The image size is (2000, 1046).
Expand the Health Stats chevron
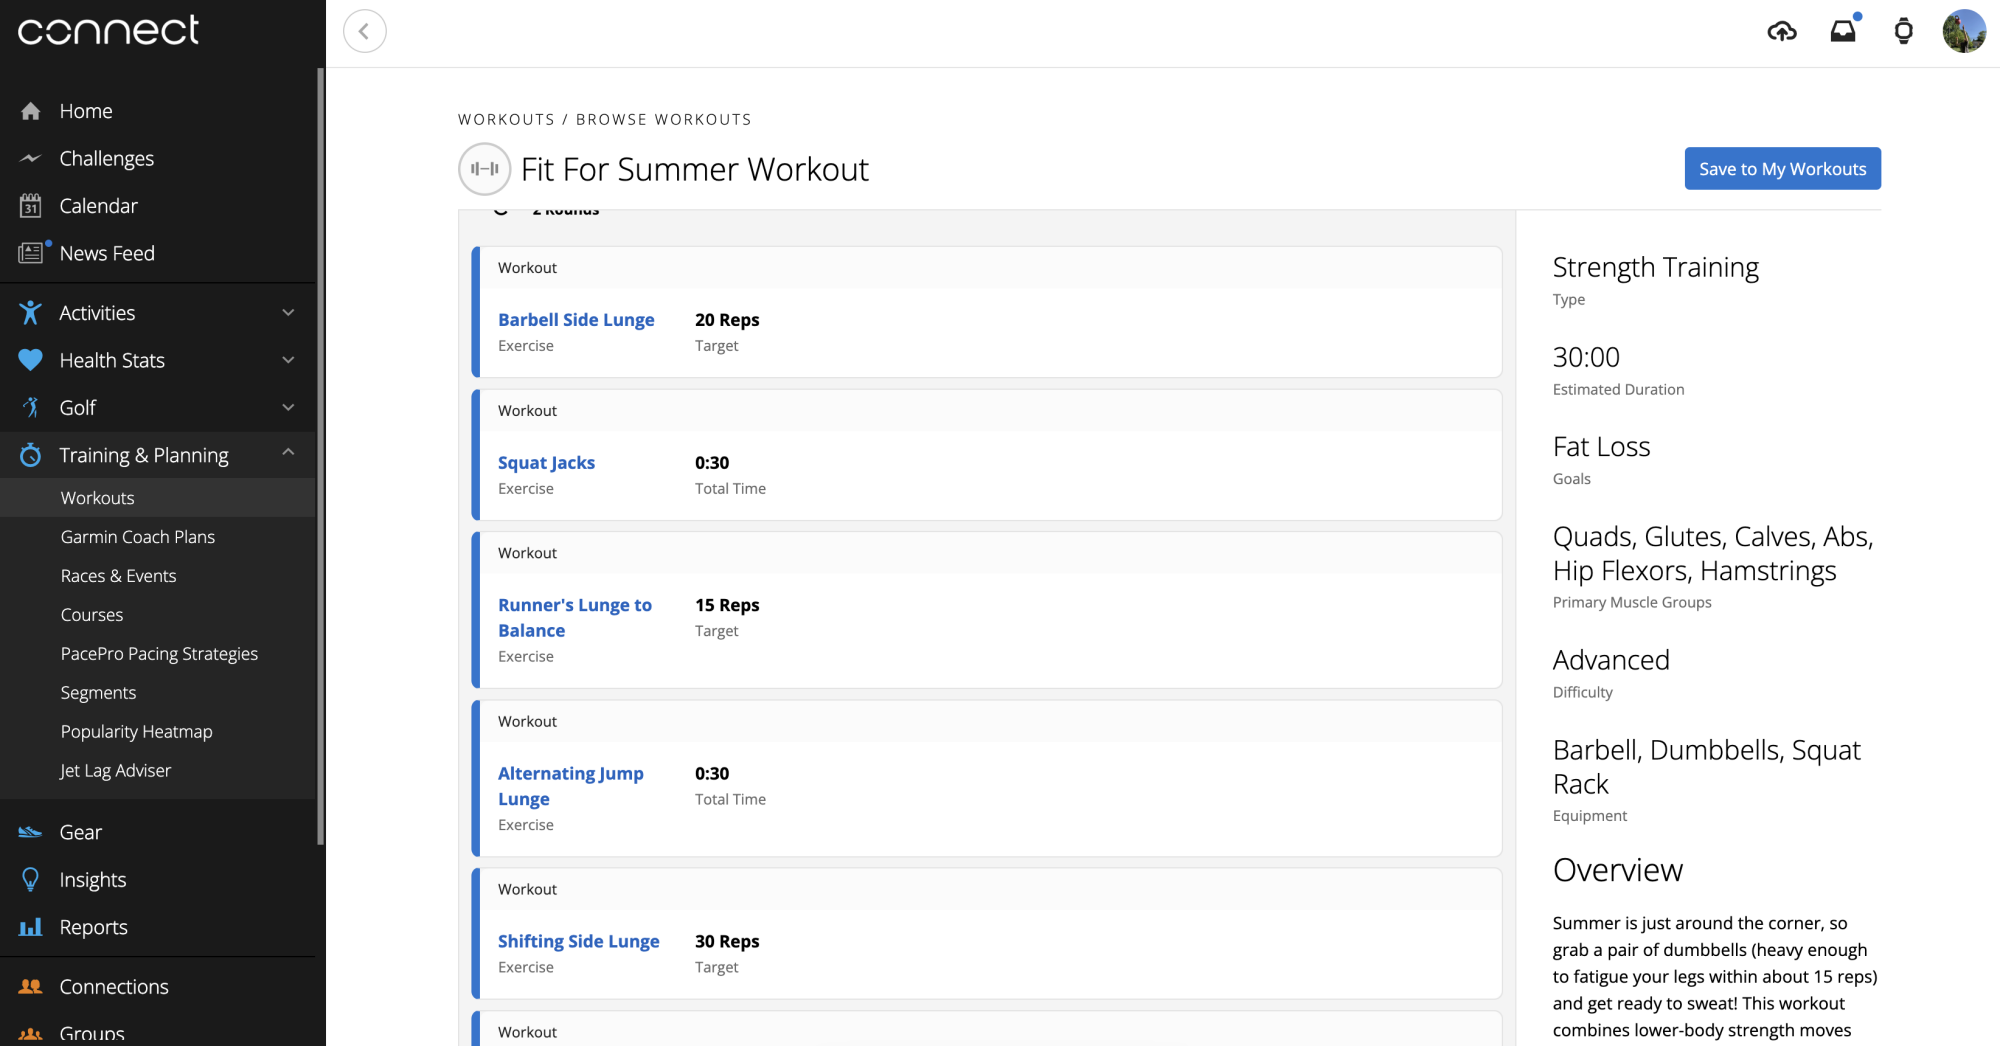tap(288, 360)
